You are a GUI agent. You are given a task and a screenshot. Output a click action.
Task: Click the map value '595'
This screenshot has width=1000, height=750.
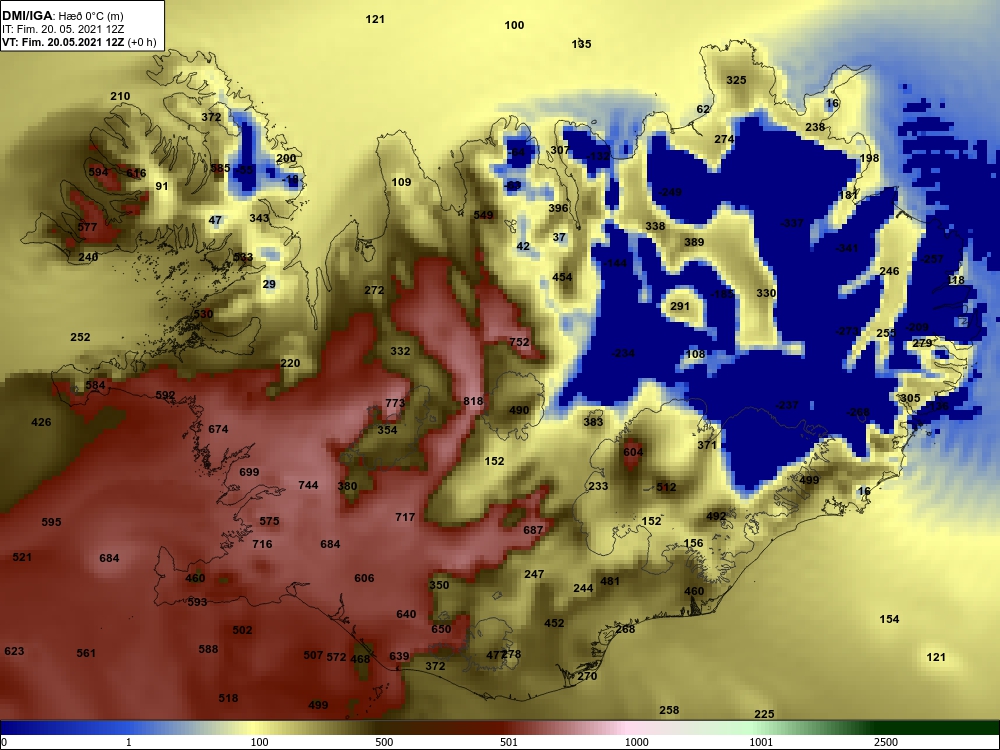pos(51,522)
